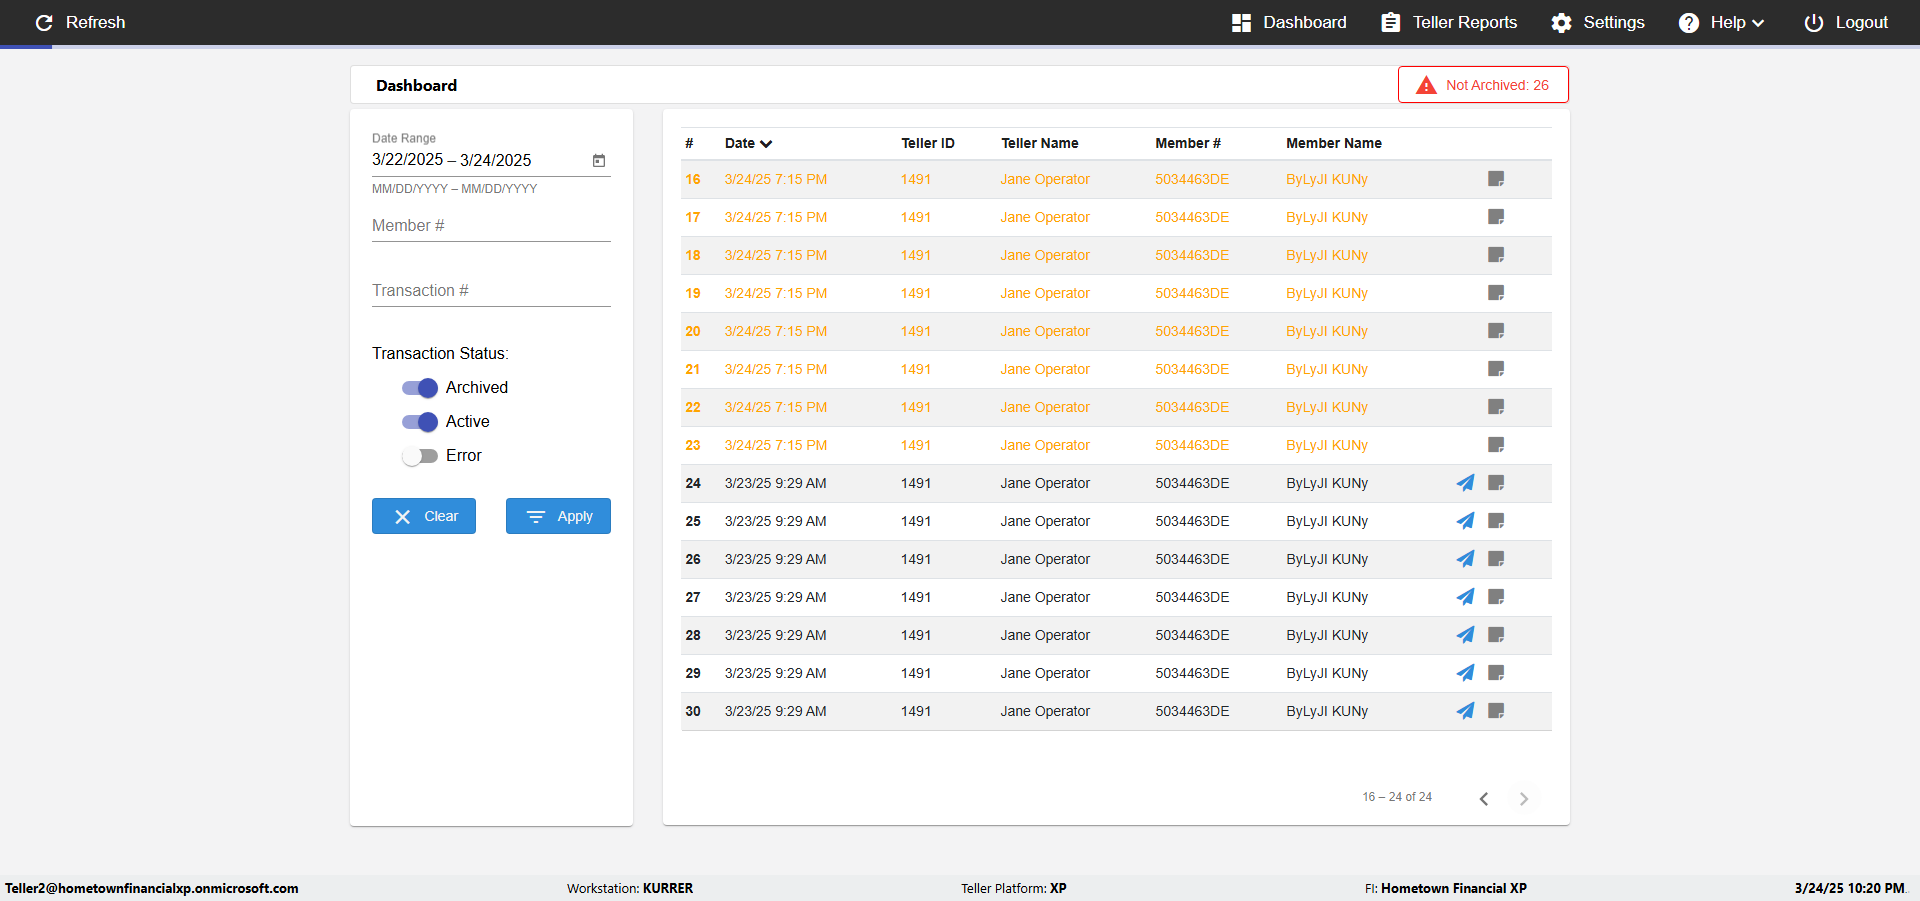
Task: Open note icon for row 24
Action: (x=1496, y=483)
